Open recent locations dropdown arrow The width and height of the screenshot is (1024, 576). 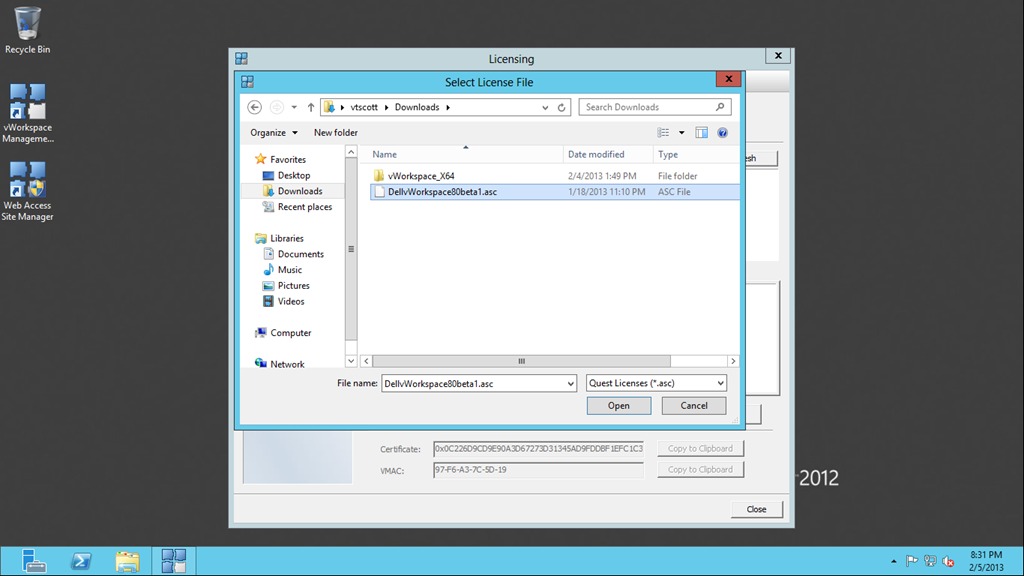click(294, 107)
